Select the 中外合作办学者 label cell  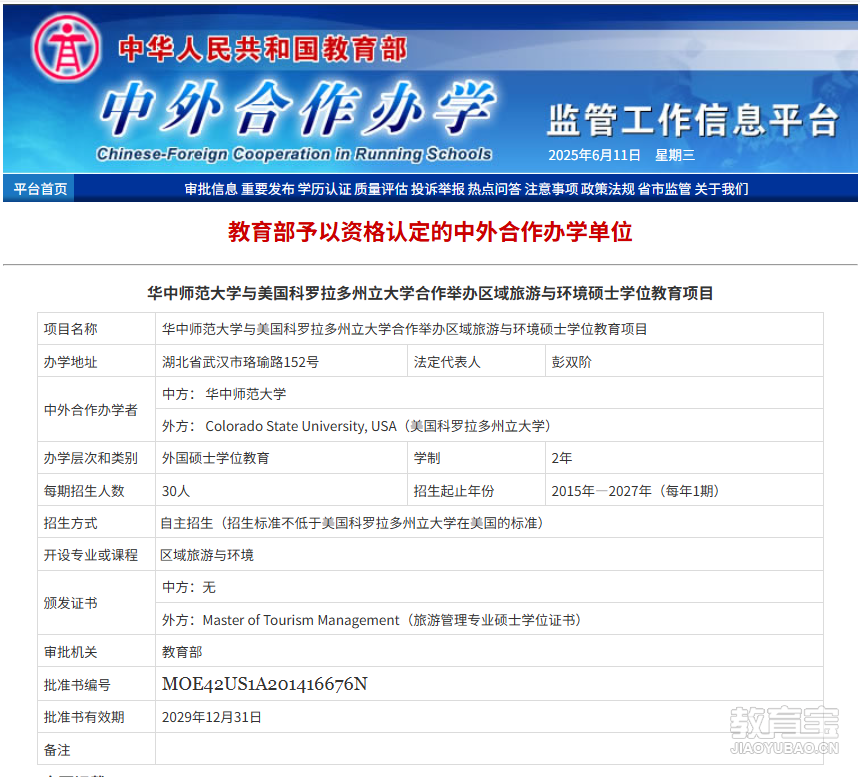pos(97,410)
